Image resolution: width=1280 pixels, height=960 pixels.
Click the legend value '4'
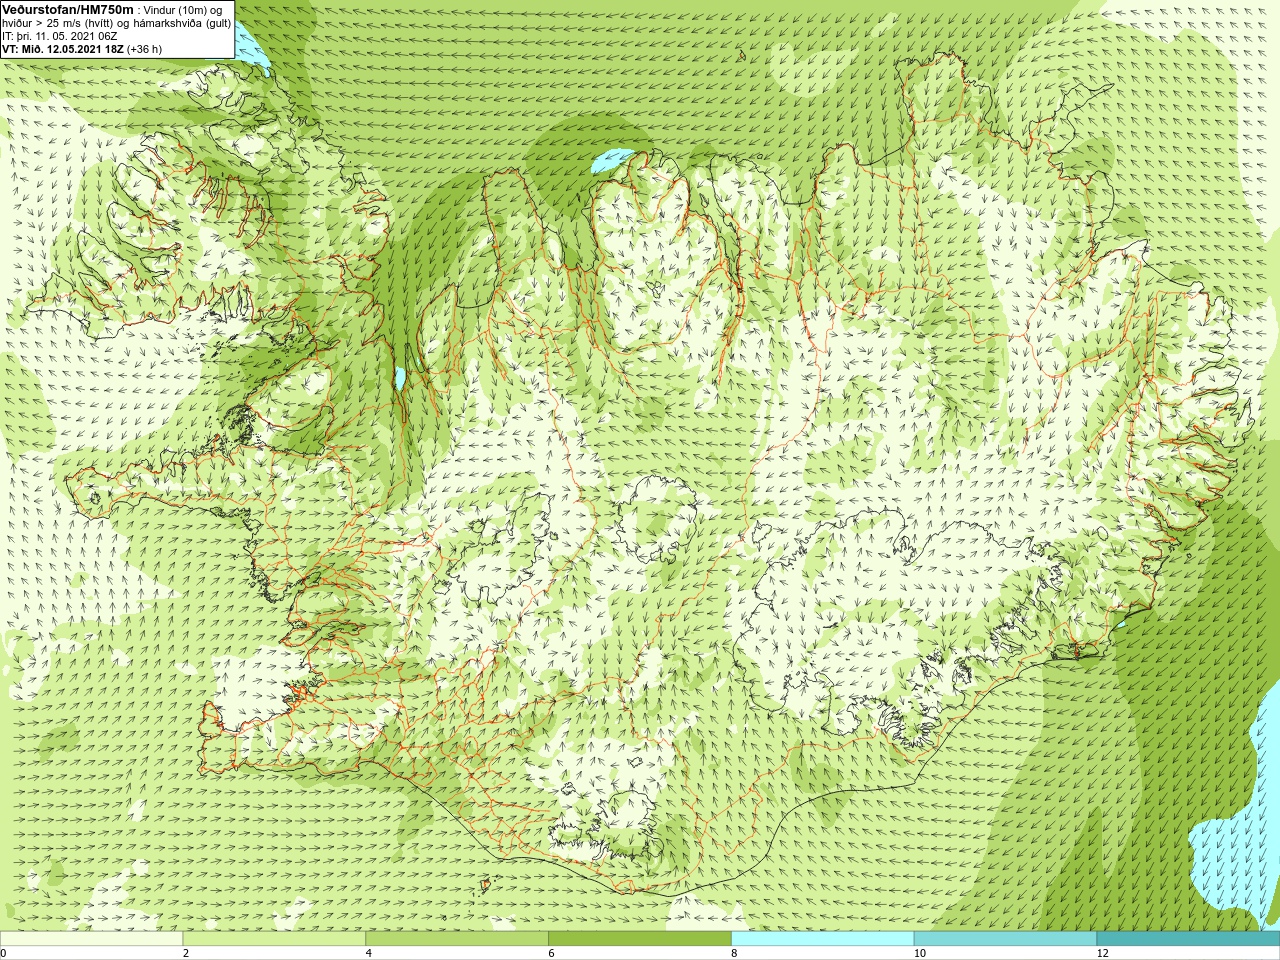click(x=369, y=953)
